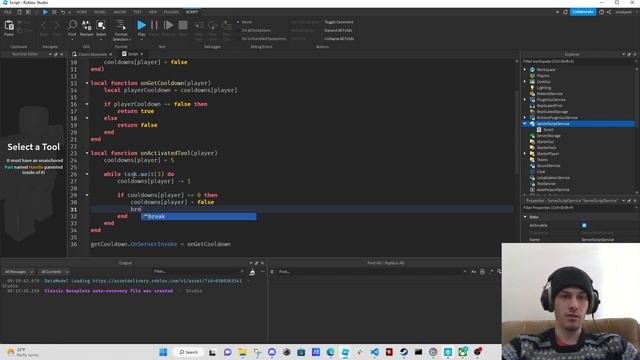This screenshot has height=360, width=640.
Task: Open the All Messages dropdown in Output
Action: pyautogui.click(x=19, y=271)
